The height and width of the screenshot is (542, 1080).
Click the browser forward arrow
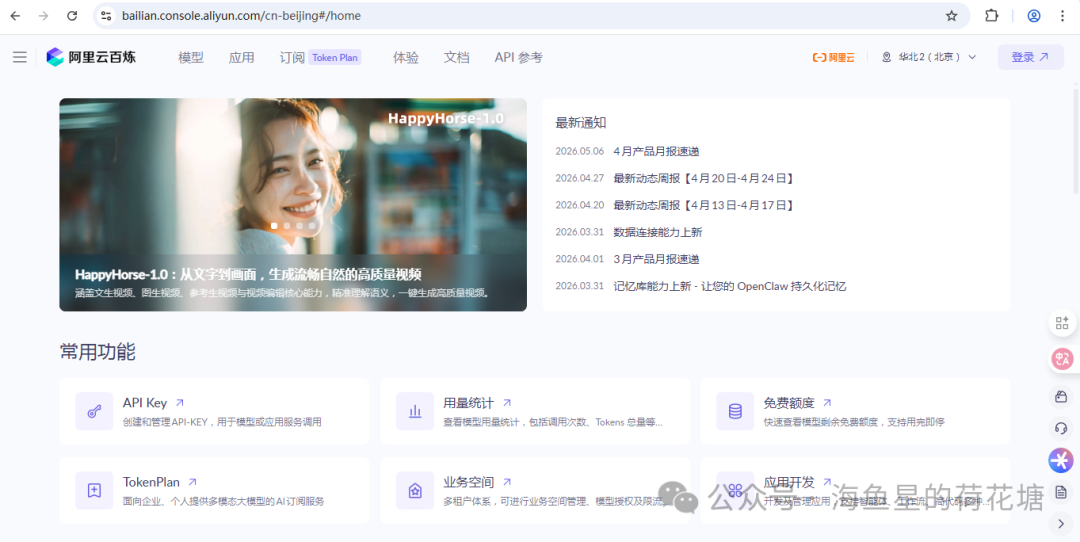(43, 16)
